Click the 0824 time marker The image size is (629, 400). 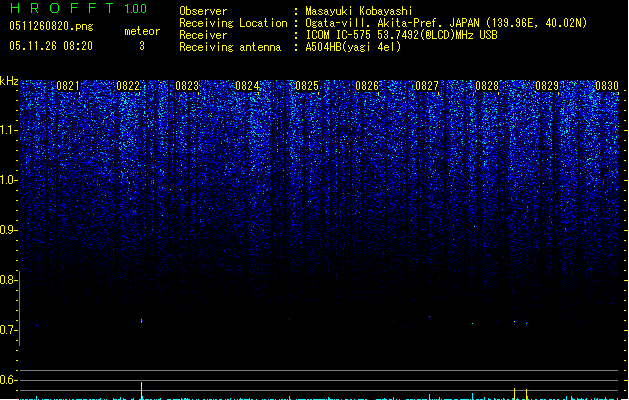click(x=247, y=86)
